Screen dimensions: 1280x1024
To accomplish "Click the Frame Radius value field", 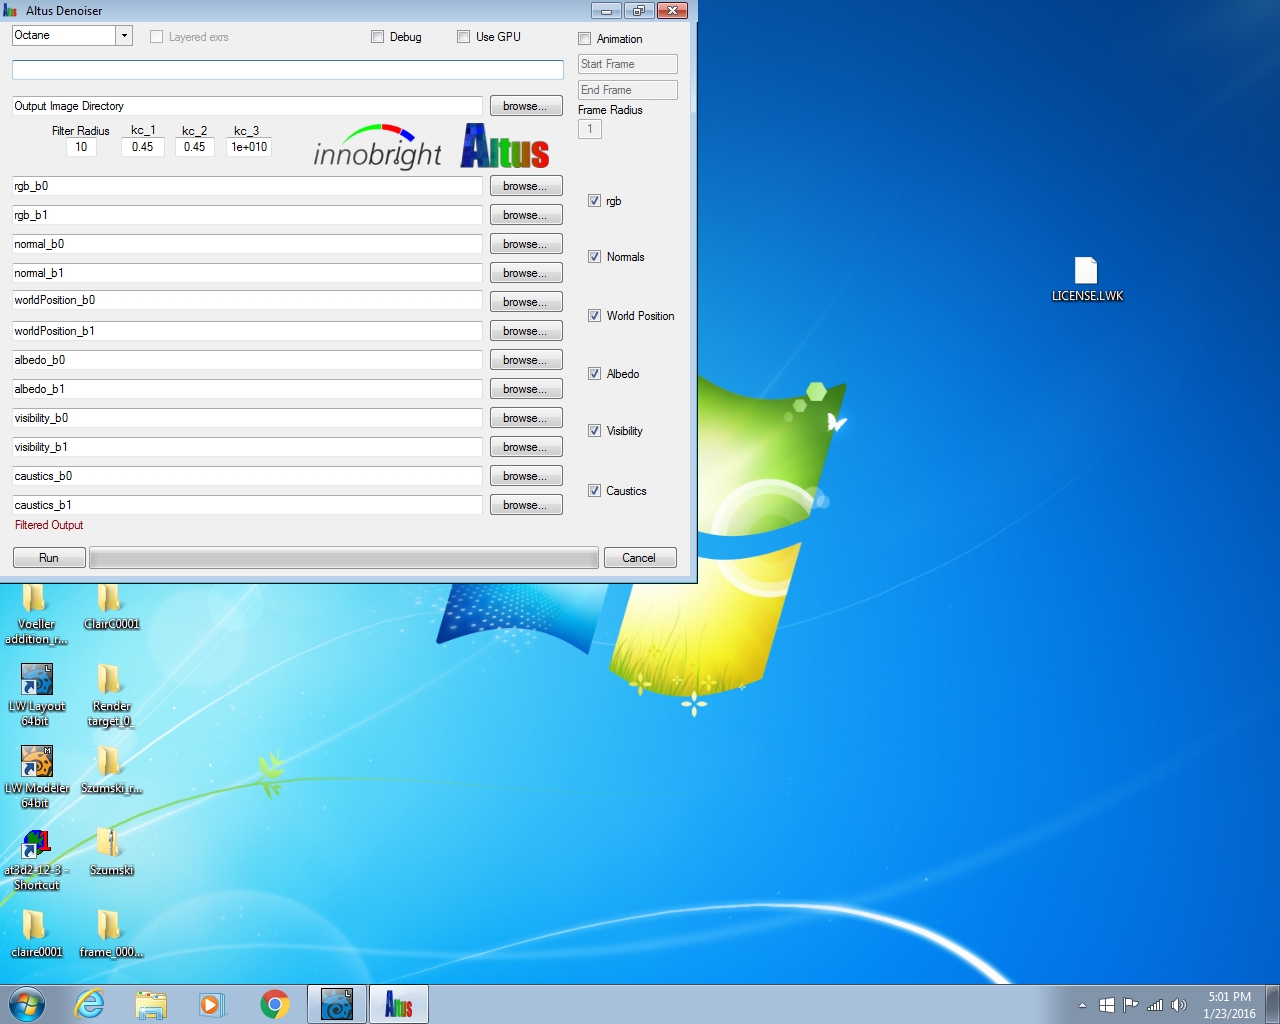I will tap(590, 129).
